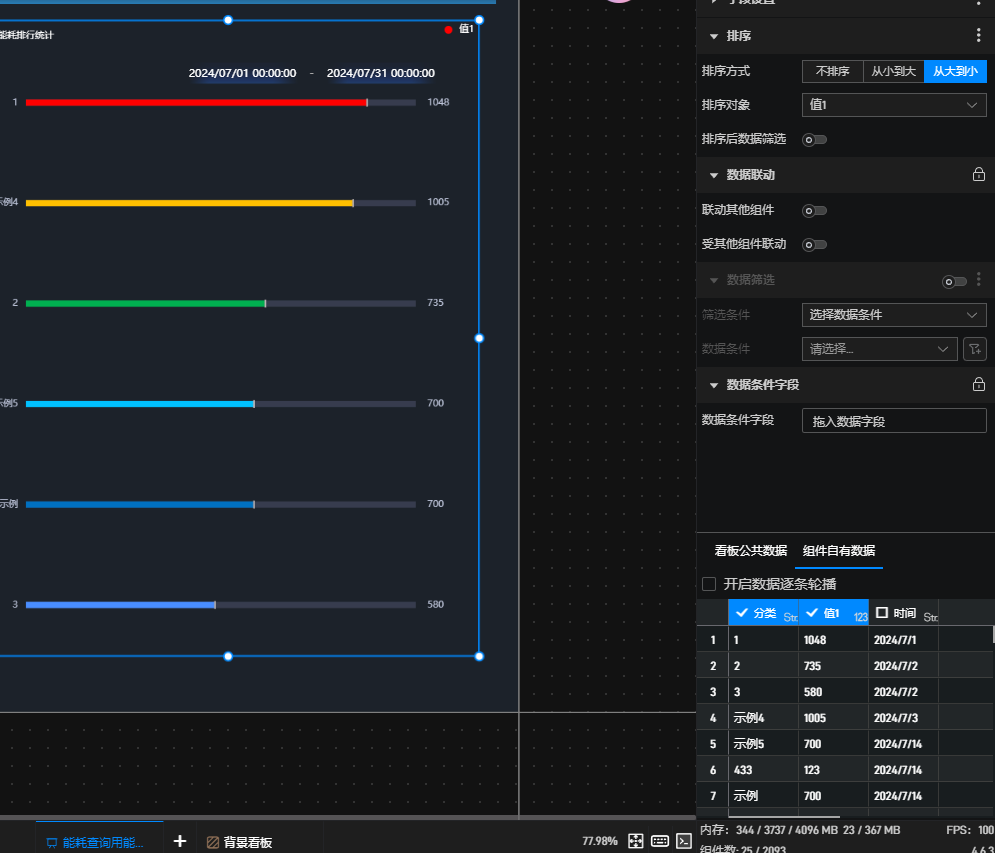Select 不排序 sort option

click(x=832, y=72)
